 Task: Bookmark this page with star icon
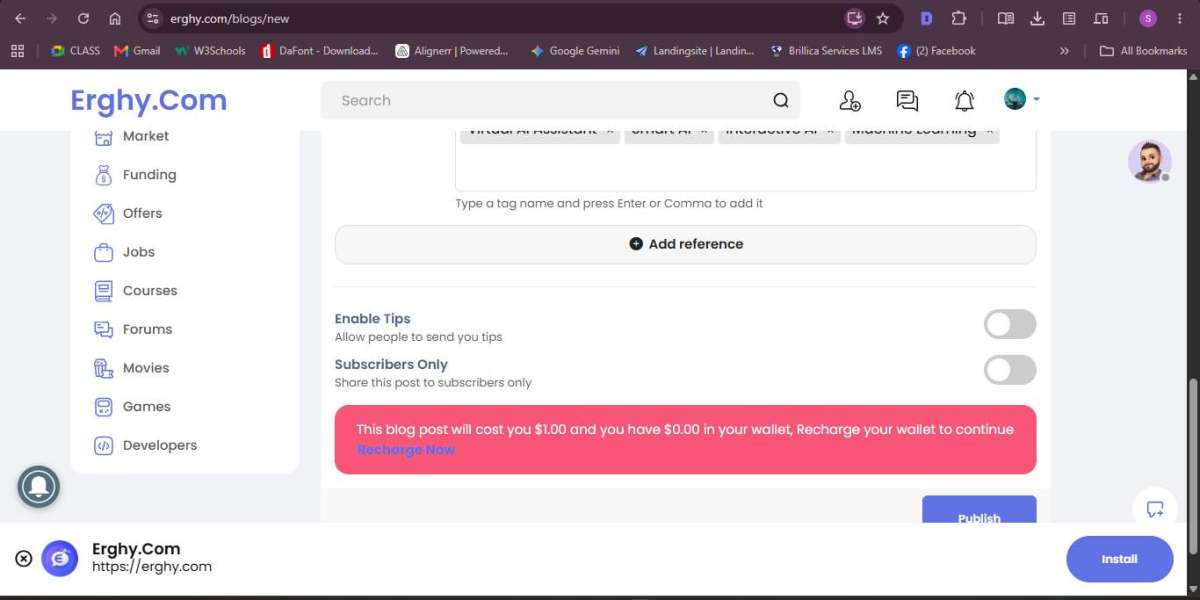[883, 18]
